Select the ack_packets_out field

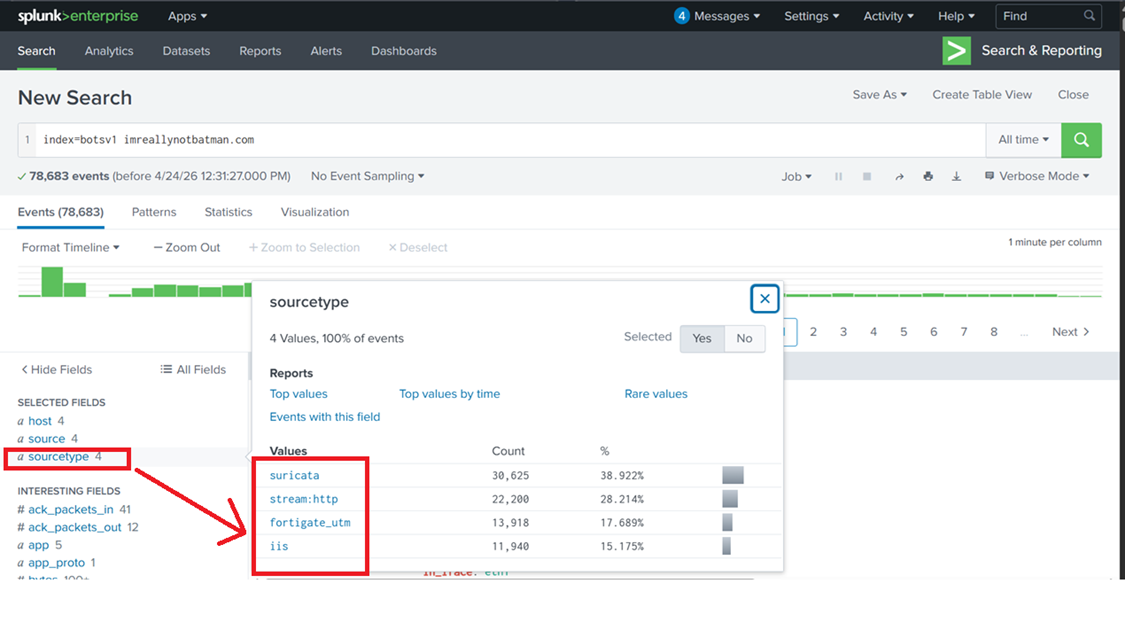tap(75, 527)
